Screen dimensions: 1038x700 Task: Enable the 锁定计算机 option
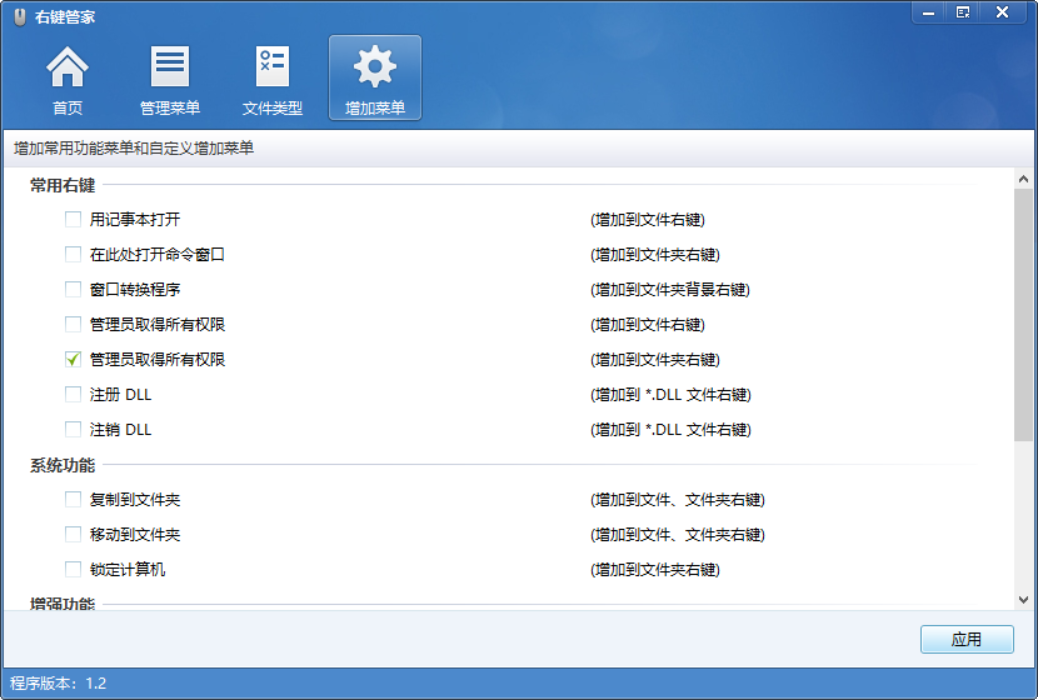click(70, 569)
